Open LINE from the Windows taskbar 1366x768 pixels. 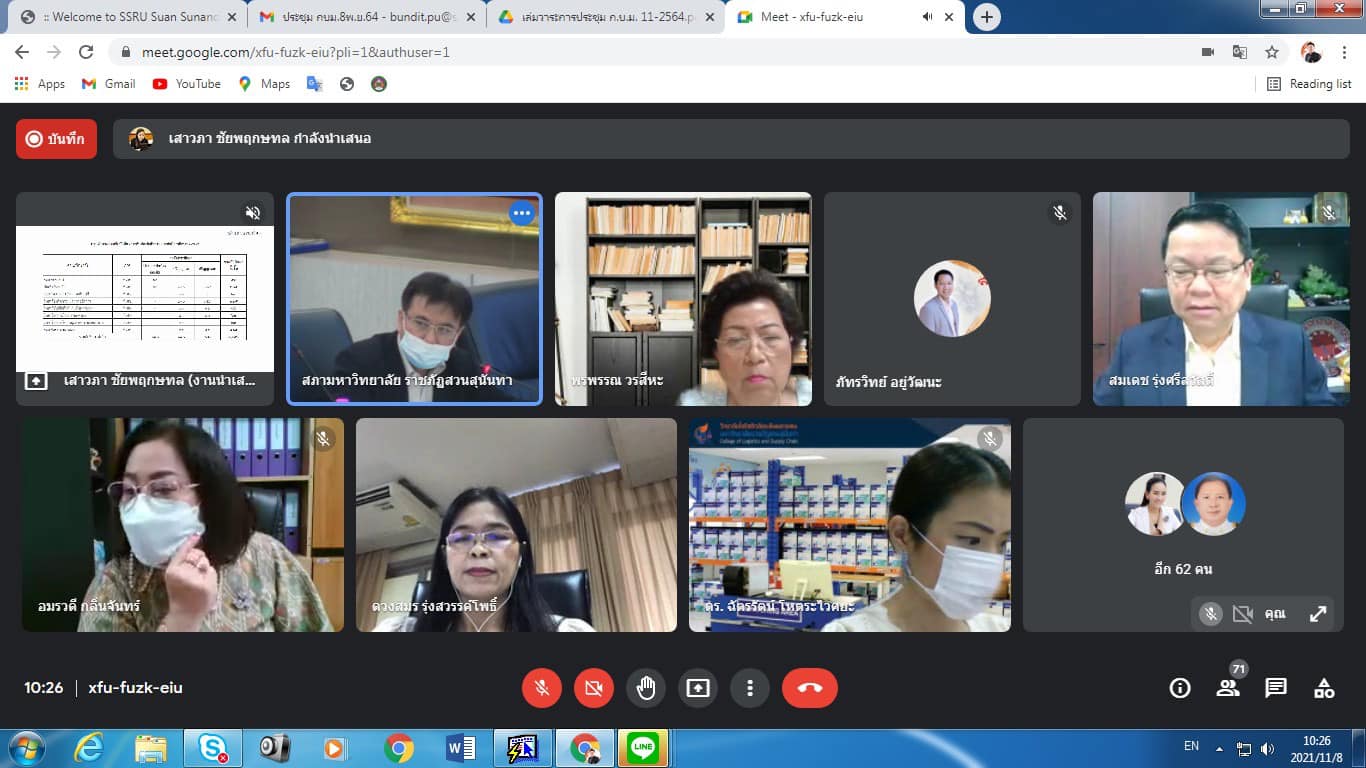[x=643, y=747]
